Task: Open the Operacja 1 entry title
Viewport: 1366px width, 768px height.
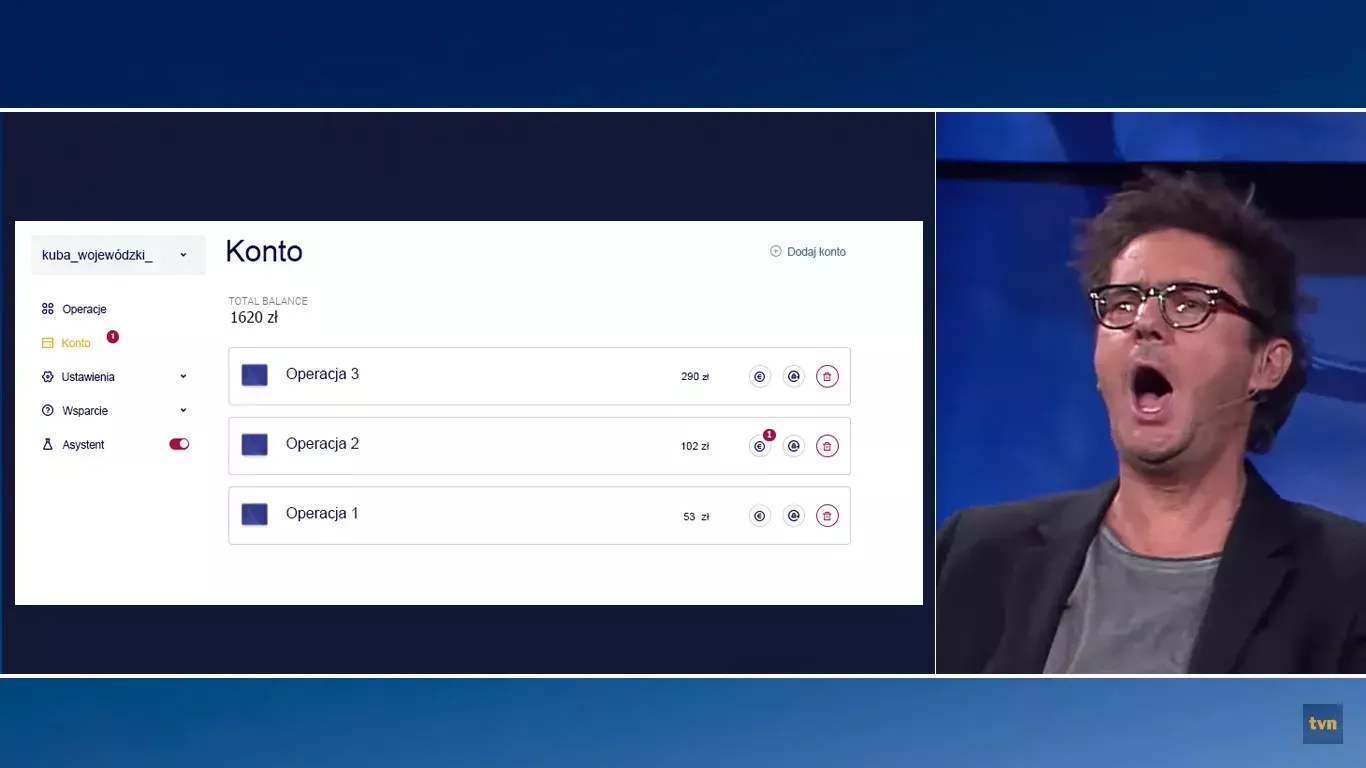Action: click(x=322, y=513)
